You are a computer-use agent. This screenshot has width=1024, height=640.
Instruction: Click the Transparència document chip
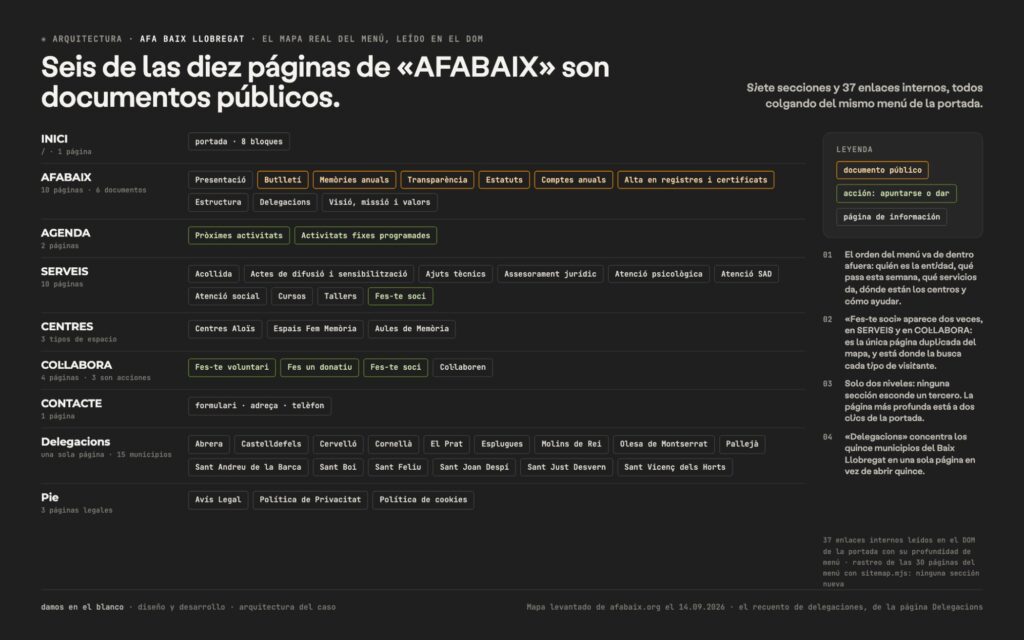point(437,180)
